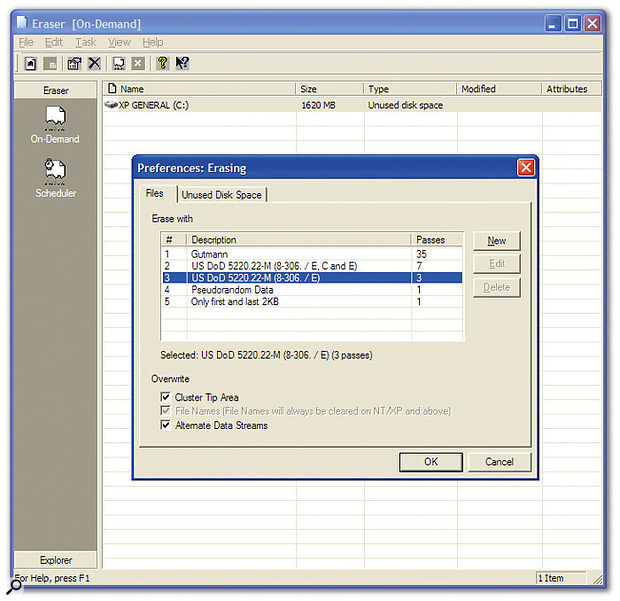This screenshot has width=620, height=601.
Task: Minimize the Eraser window
Action: [553, 23]
